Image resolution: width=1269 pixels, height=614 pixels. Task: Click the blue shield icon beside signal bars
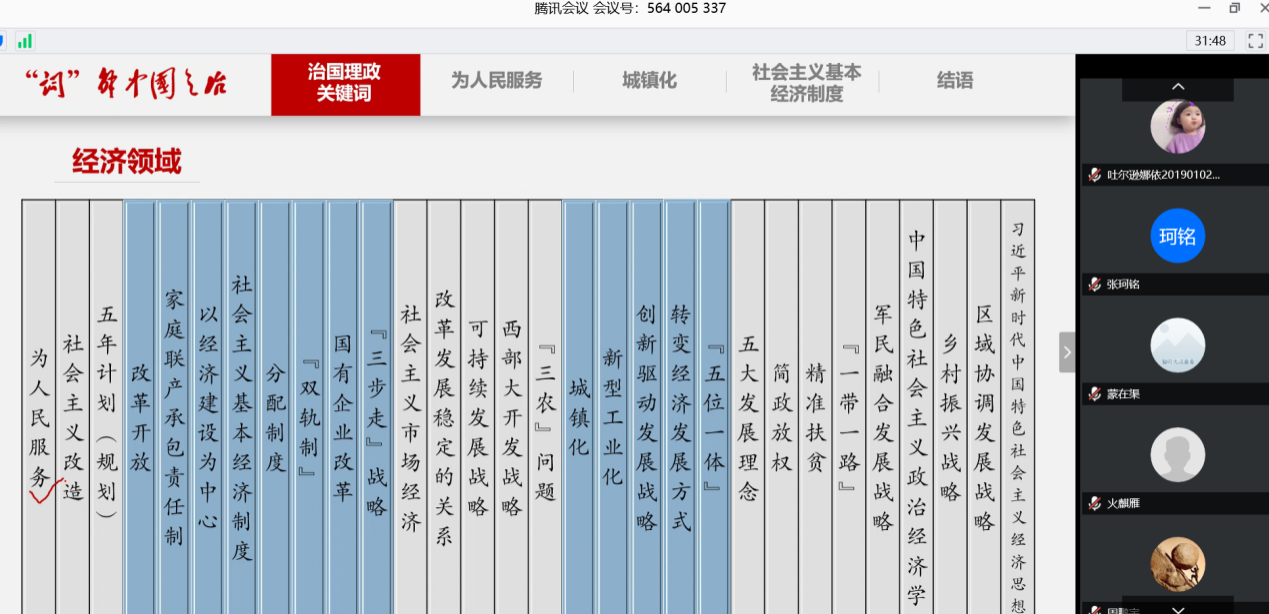pos(2,41)
